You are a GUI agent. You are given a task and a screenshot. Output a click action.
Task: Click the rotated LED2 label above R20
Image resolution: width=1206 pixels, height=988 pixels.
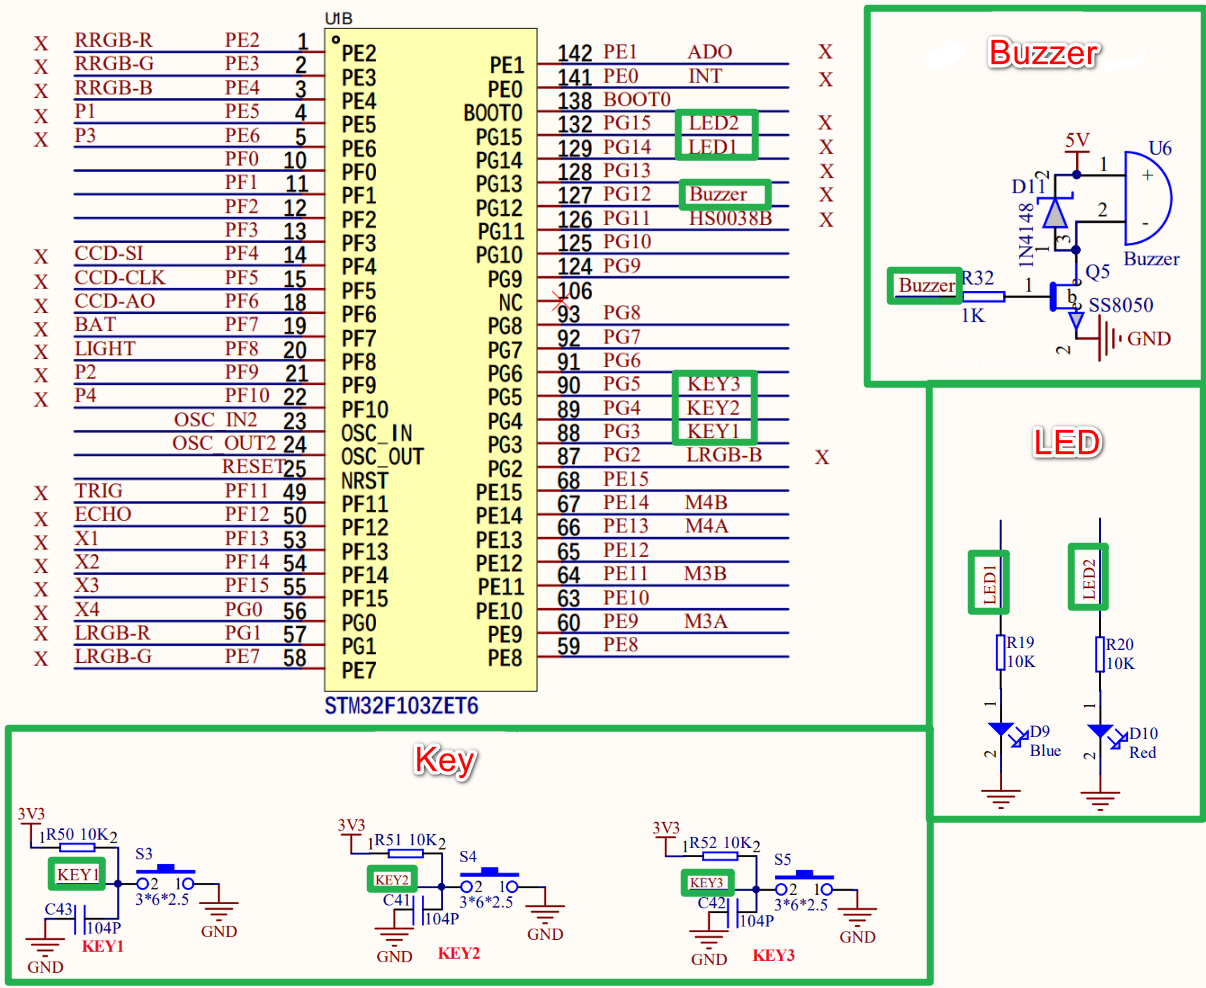coord(1089,578)
